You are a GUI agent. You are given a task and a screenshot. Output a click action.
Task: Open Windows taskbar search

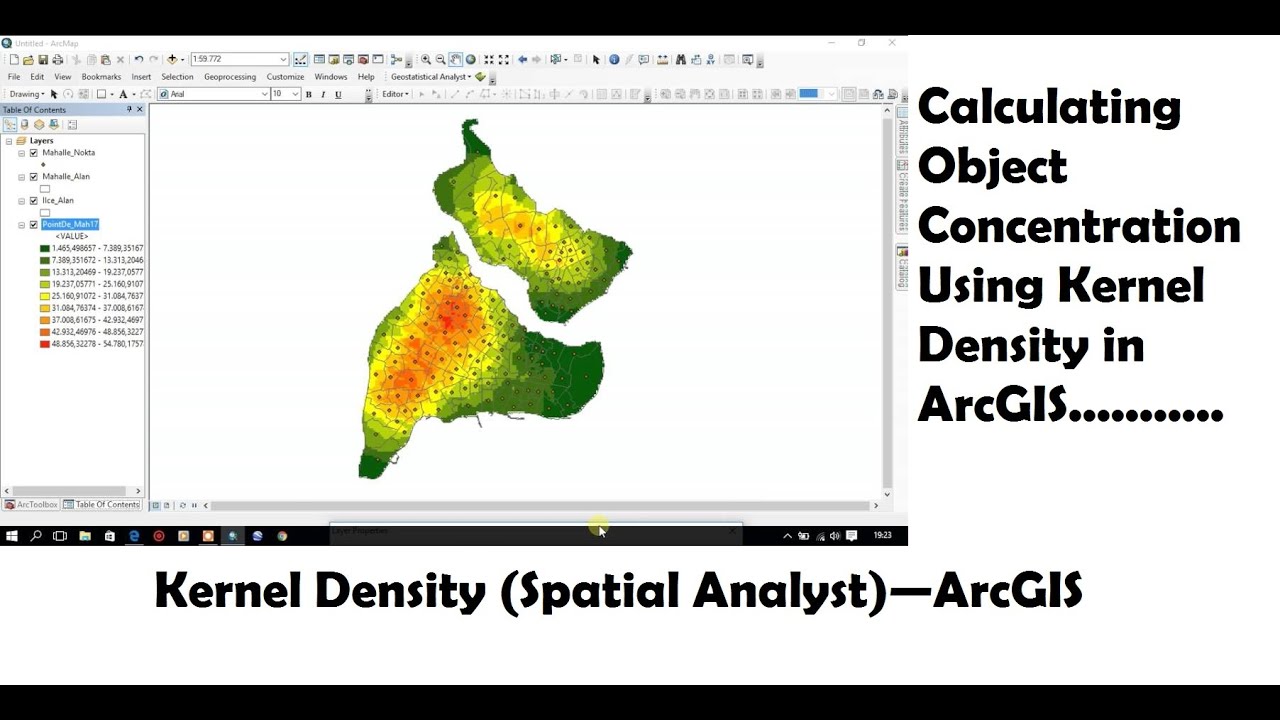tap(36, 536)
